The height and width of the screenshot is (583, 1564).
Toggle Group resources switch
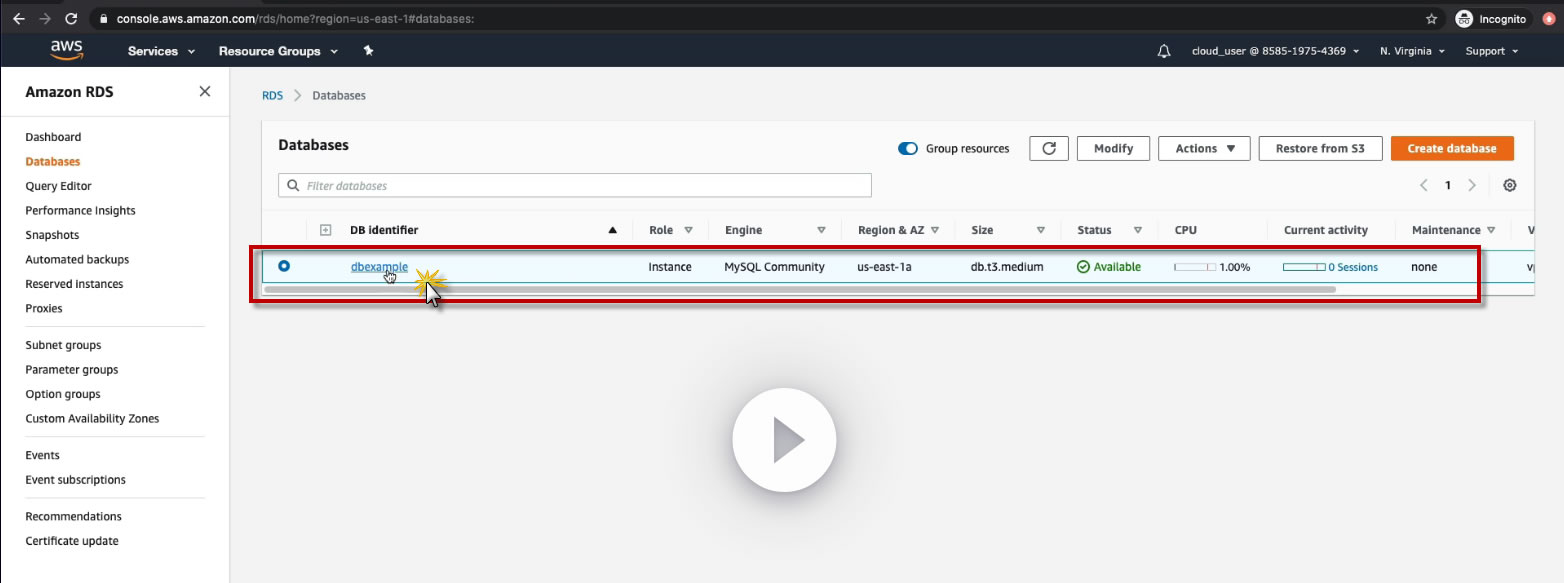908,148
